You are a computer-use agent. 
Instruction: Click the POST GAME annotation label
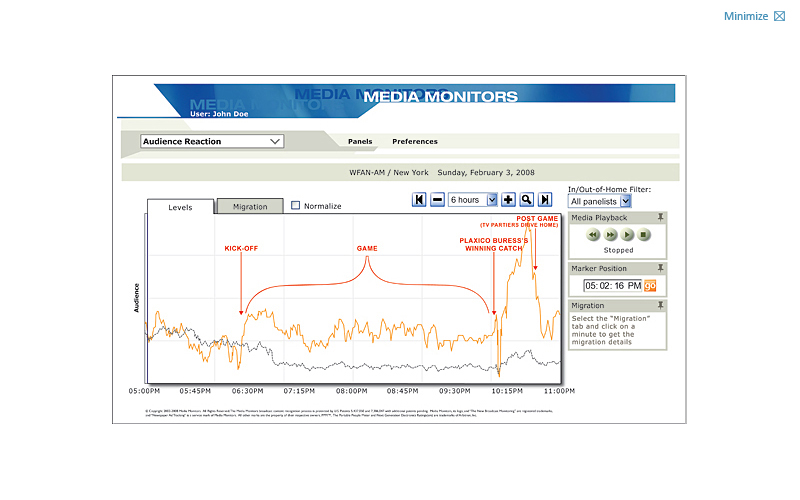537,218
